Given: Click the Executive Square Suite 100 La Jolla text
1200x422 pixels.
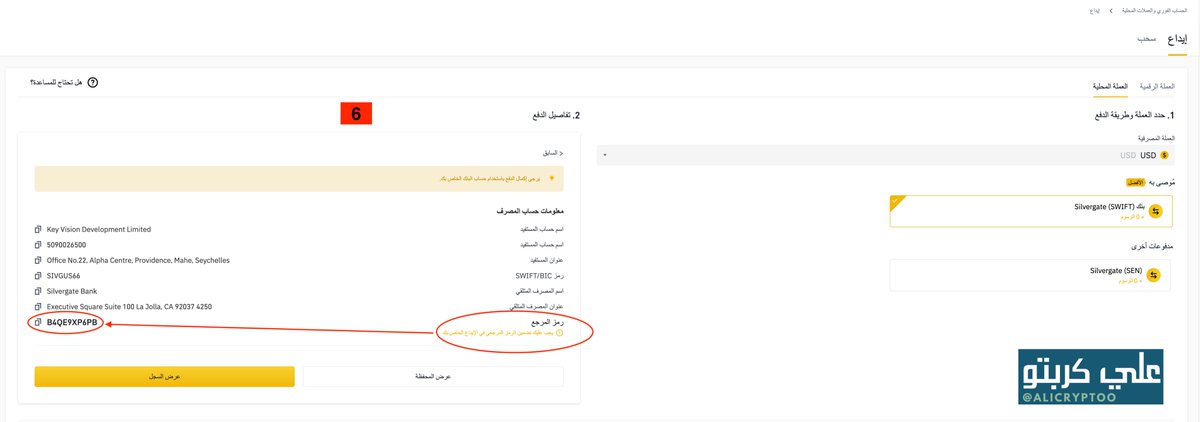Looking at the screenshot, I should tap(129, 306).
